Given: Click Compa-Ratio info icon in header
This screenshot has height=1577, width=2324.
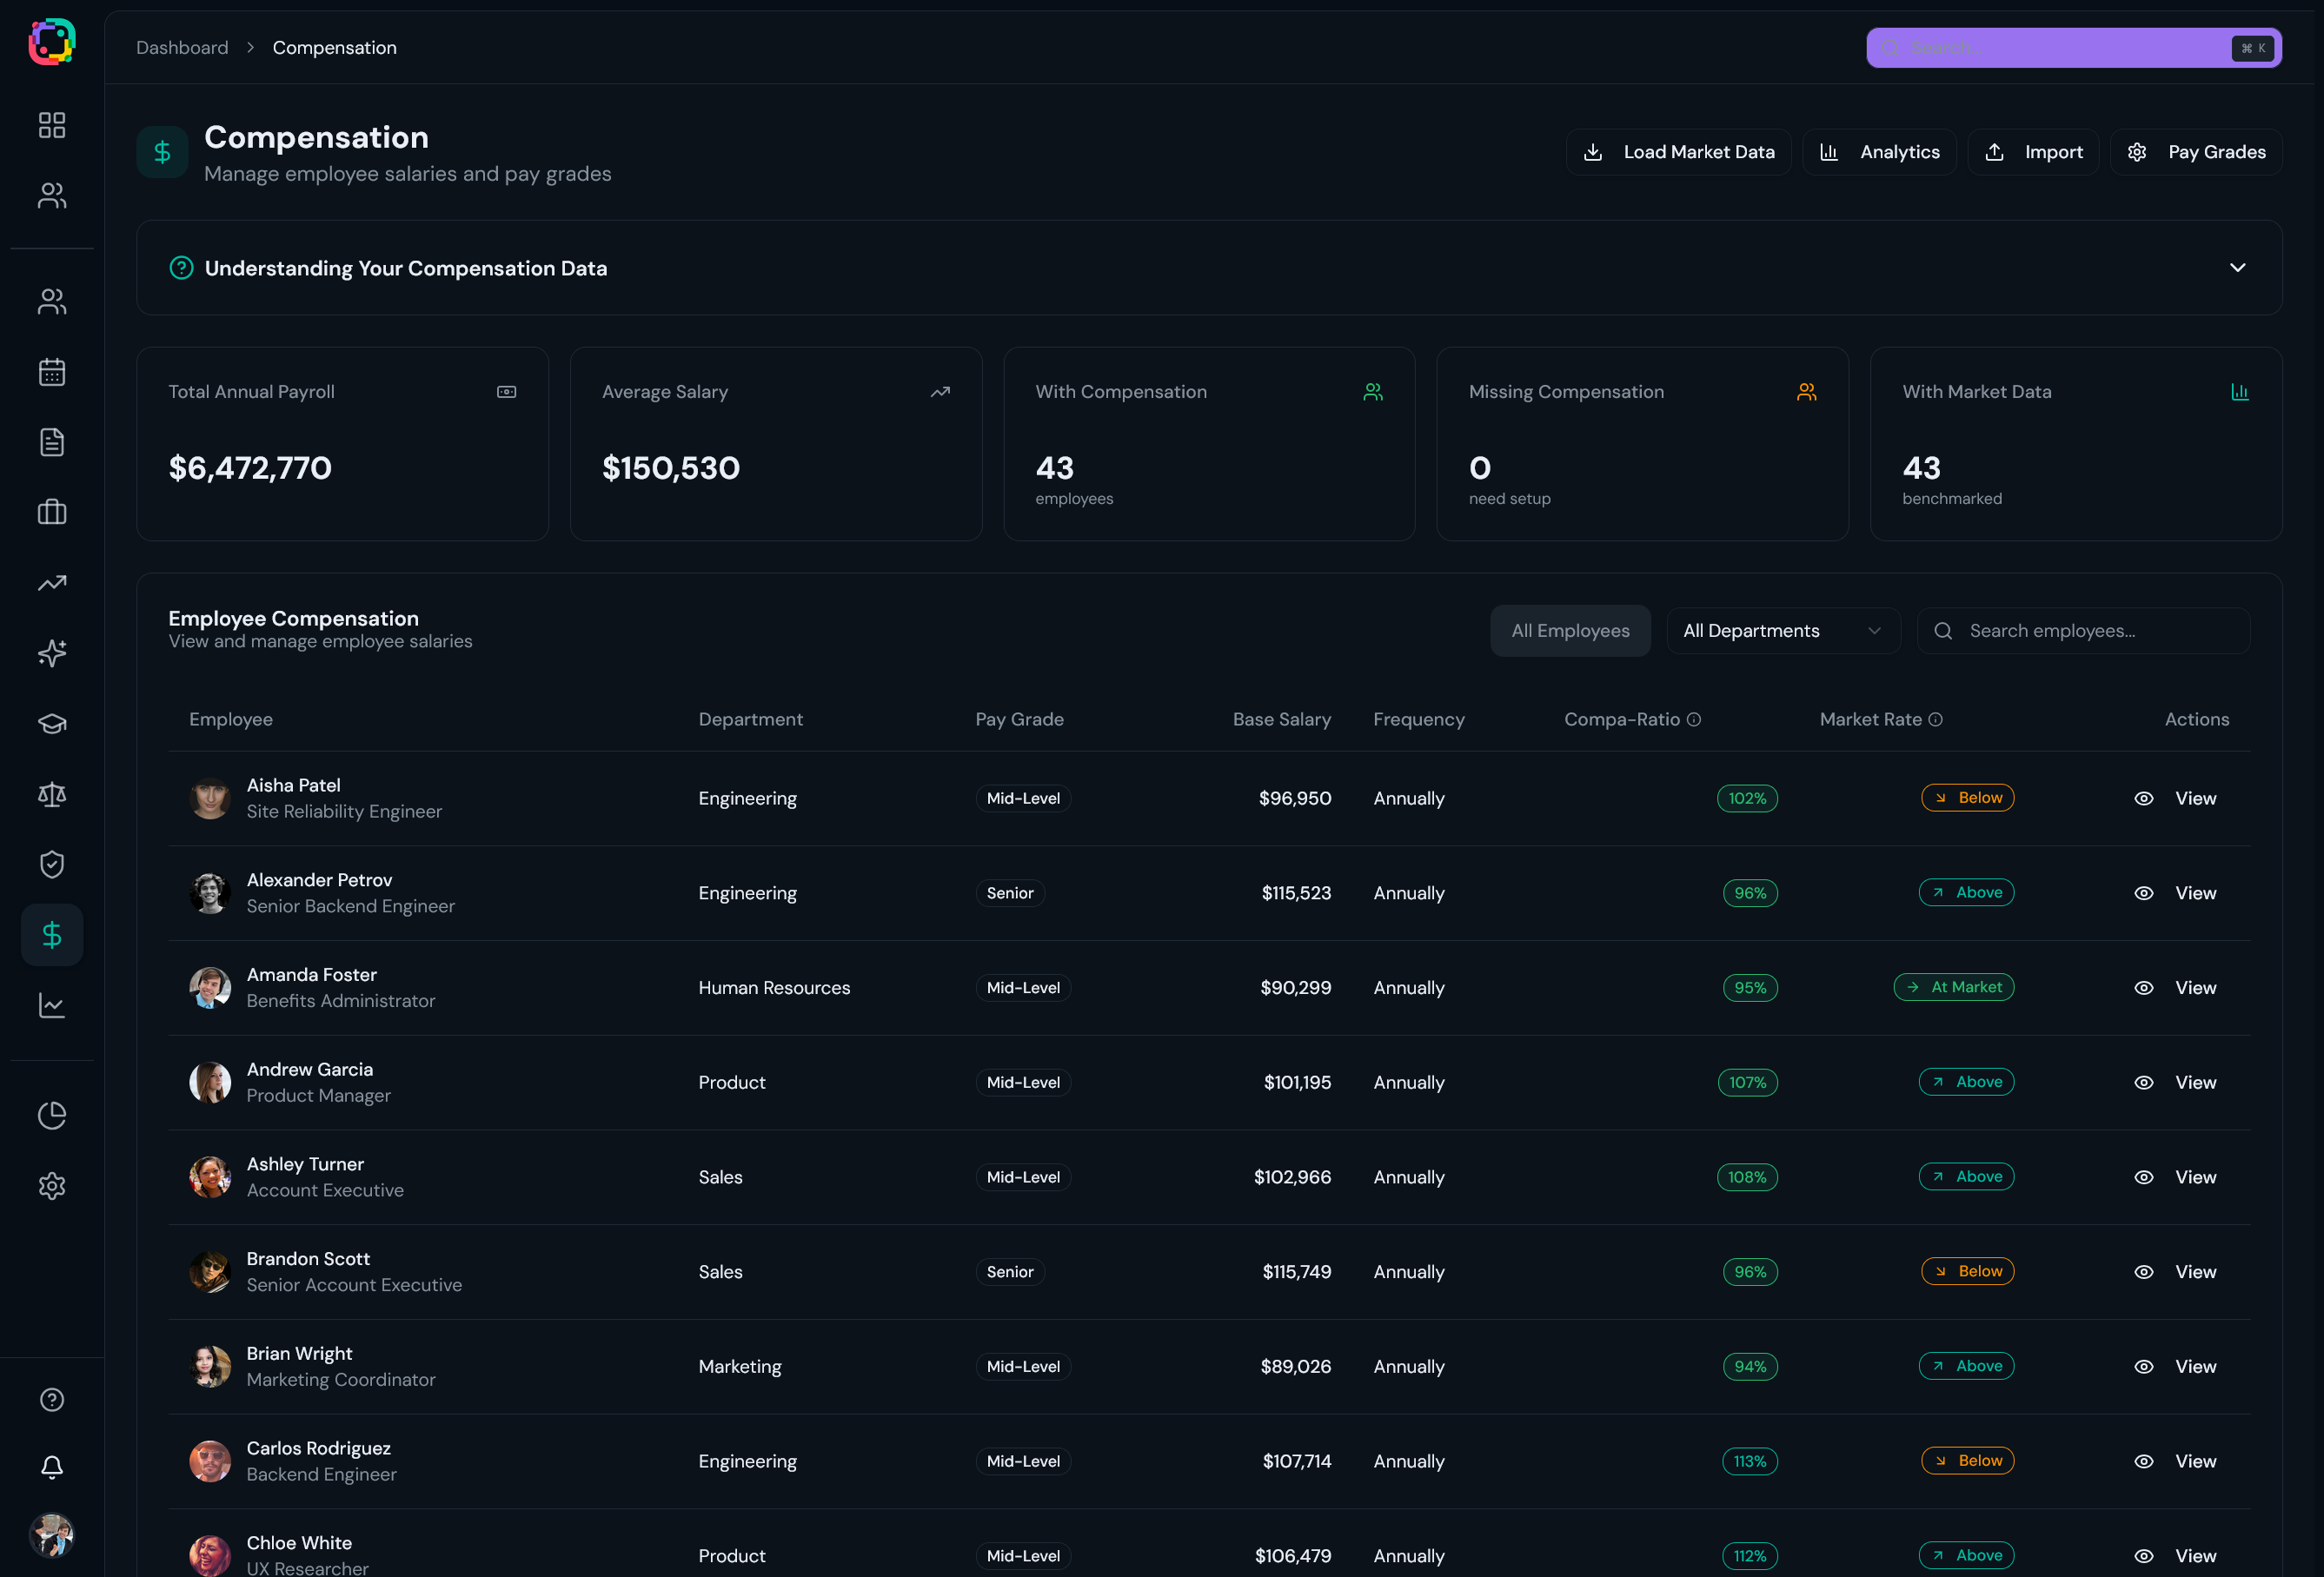Looking at the screenshot, I should 1694,719.
